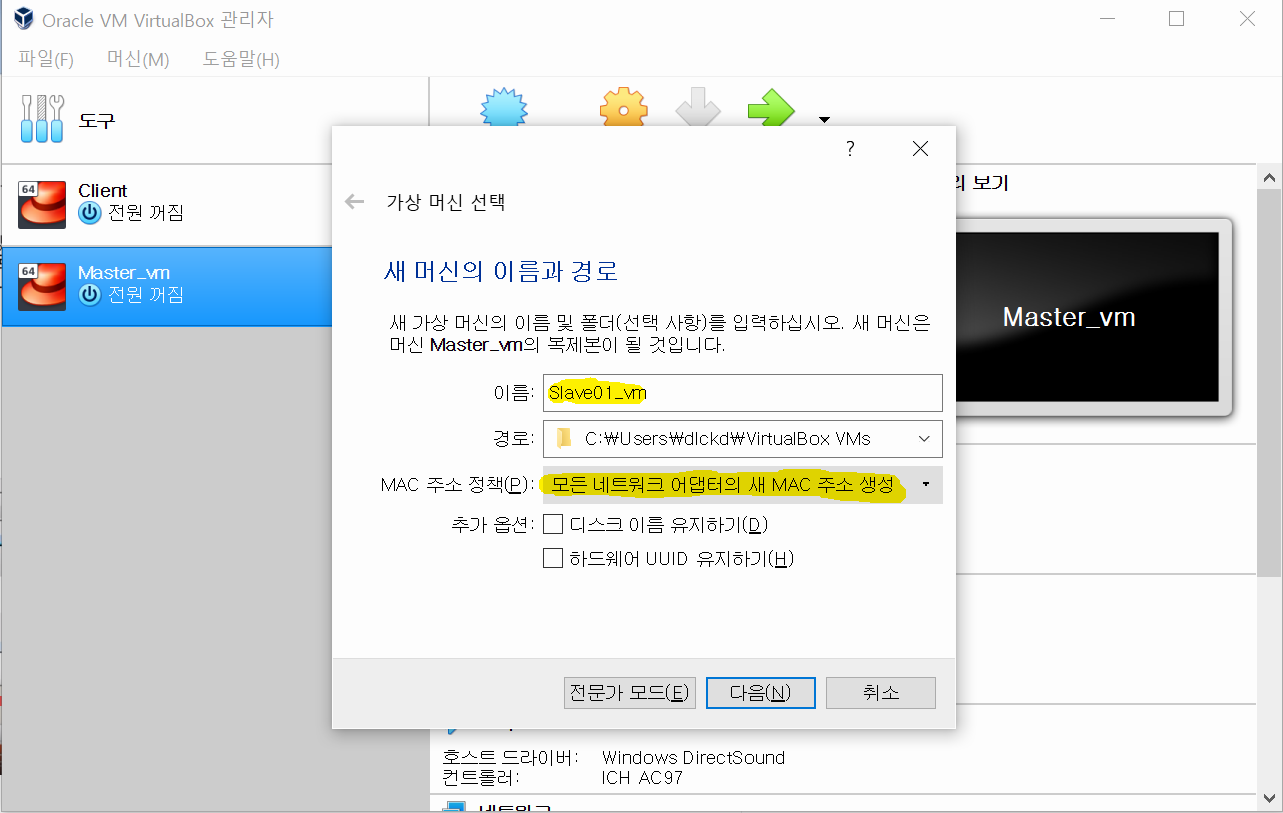
Task: Click the Tools (도구) label in sidebar
Action: (97, 120)
